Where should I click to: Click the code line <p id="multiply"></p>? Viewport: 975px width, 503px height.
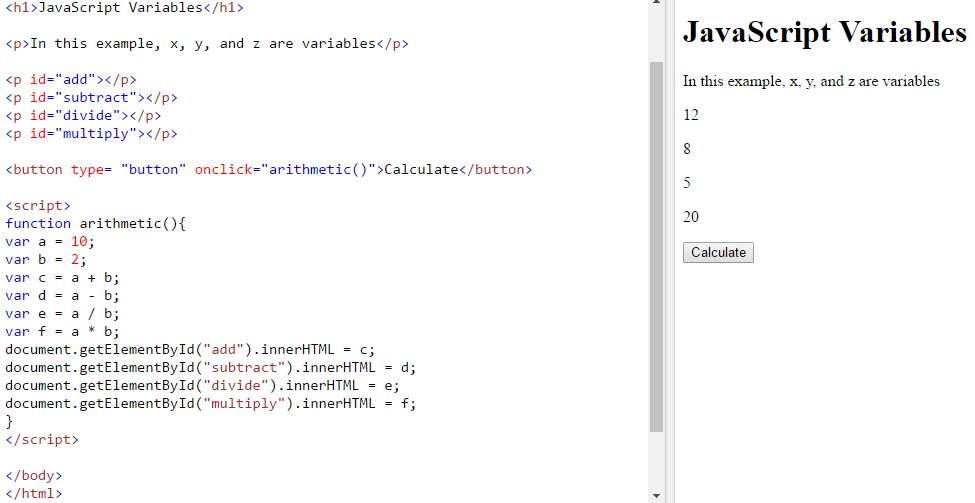pyautogui.click(x=91, y=134)
